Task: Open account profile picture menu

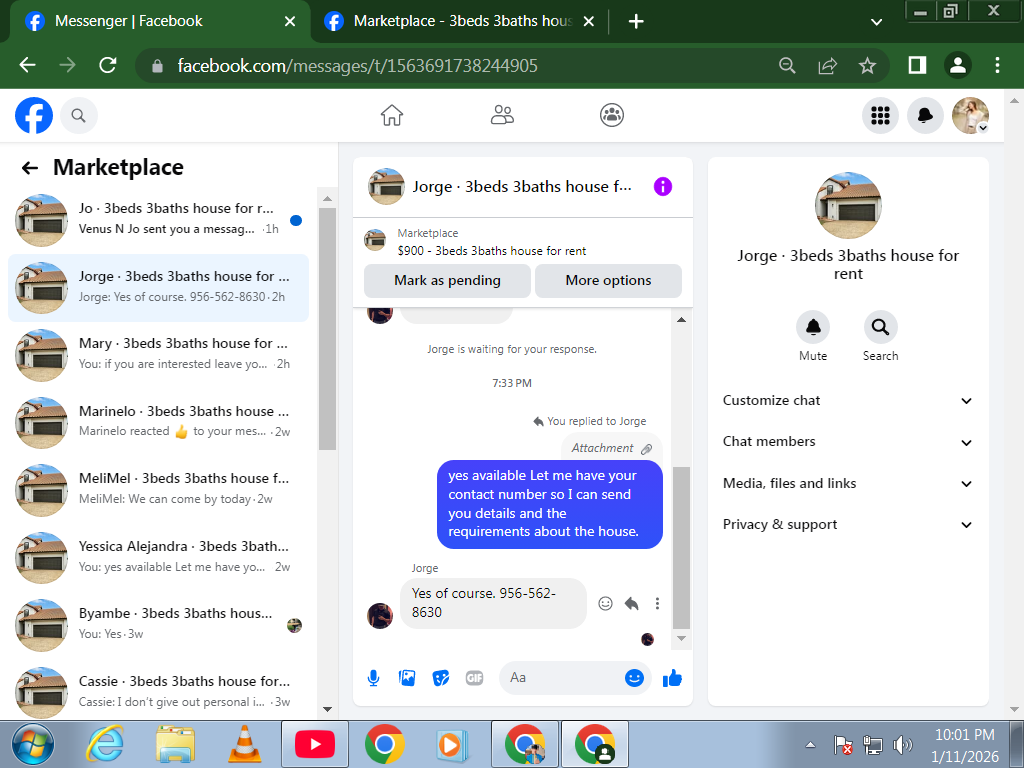Action: point(970,116)
